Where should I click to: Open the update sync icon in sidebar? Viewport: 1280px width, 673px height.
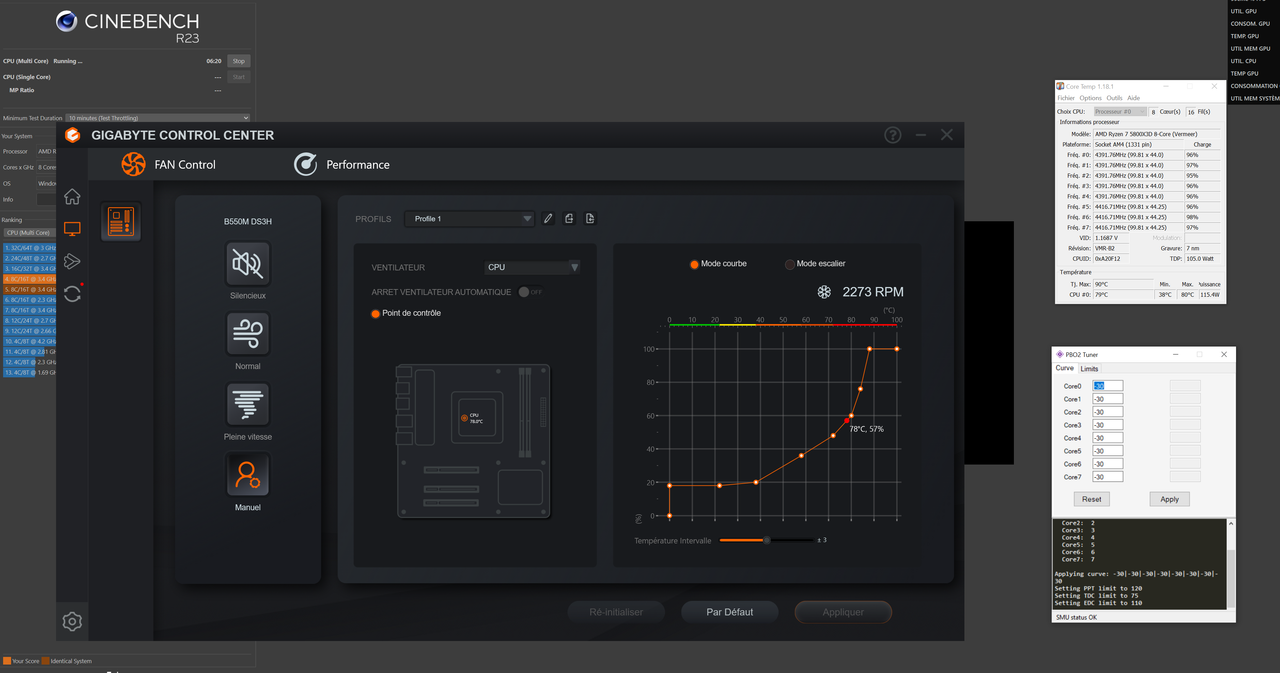point(72,293)
